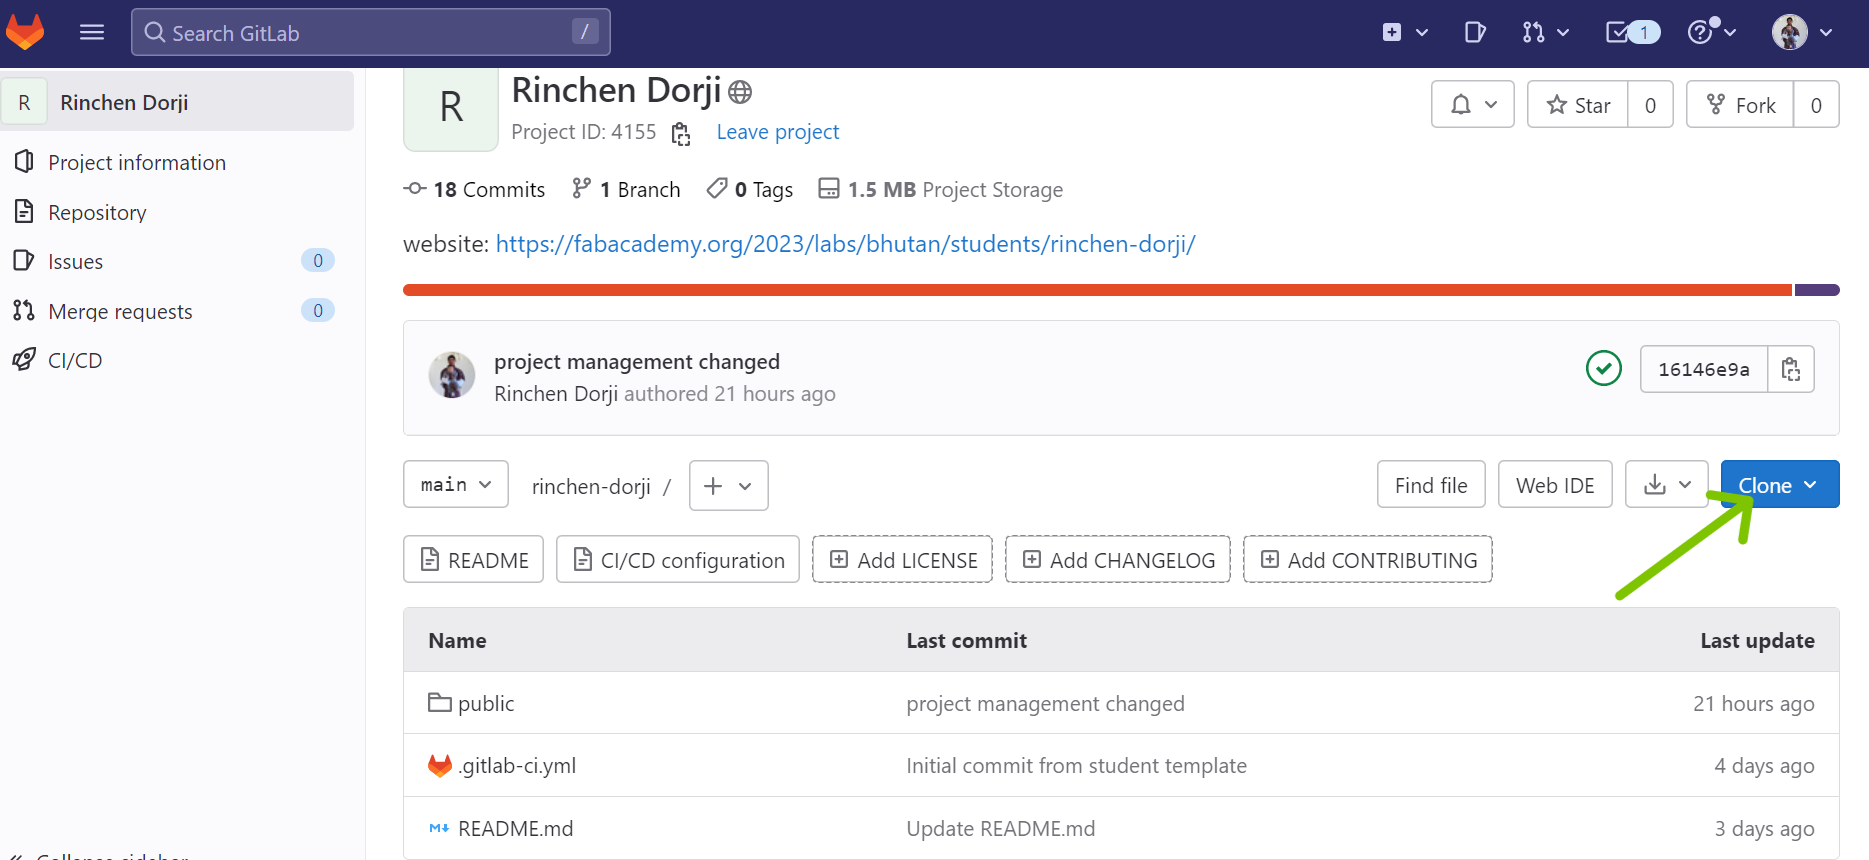Open the issues icon in top bar
The width and height of the screenshot is (1869, 860).
point(1475,32)
